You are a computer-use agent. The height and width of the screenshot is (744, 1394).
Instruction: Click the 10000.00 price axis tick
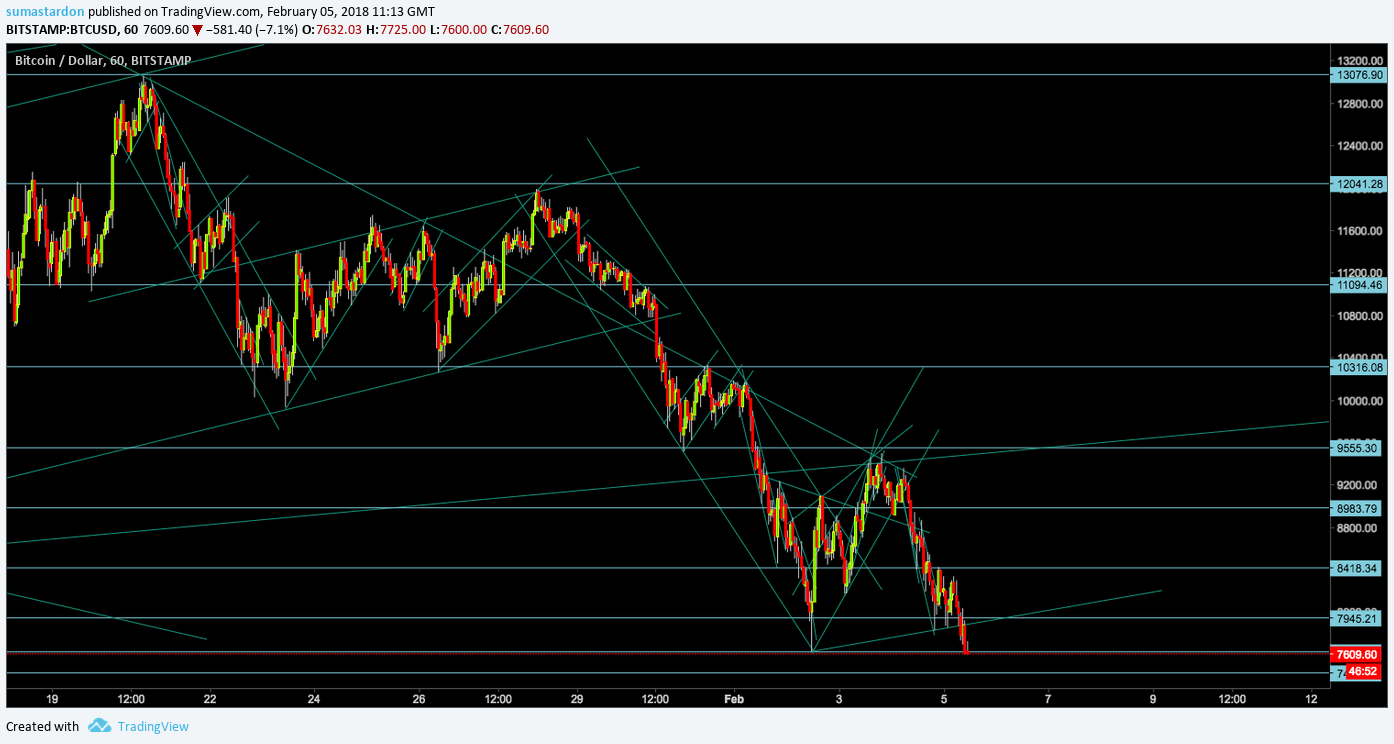click(x=1361, y=401)
